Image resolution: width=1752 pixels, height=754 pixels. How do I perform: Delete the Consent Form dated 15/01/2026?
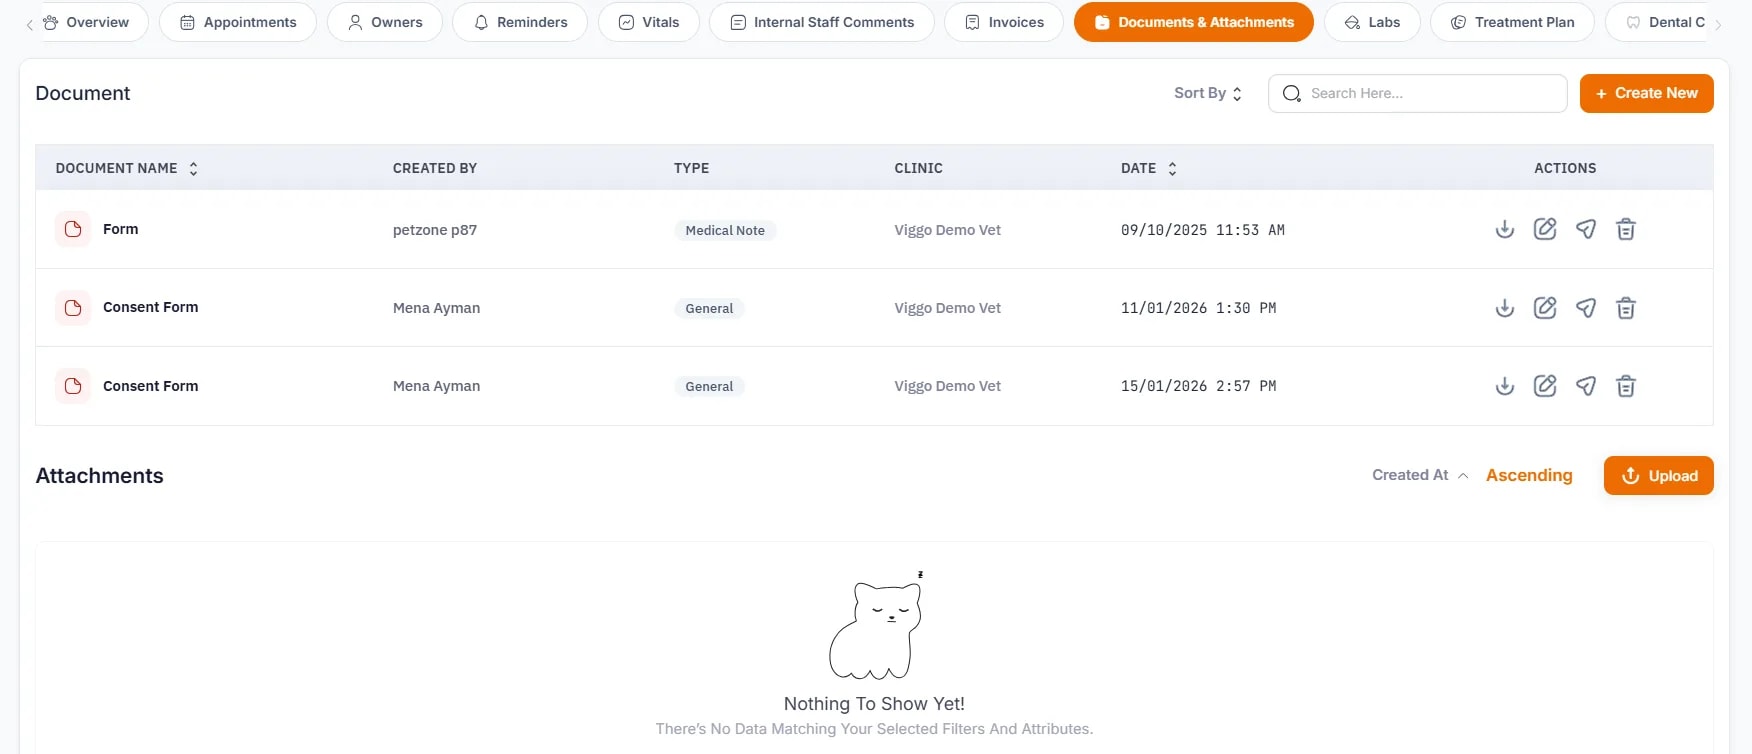(1626, 386)
